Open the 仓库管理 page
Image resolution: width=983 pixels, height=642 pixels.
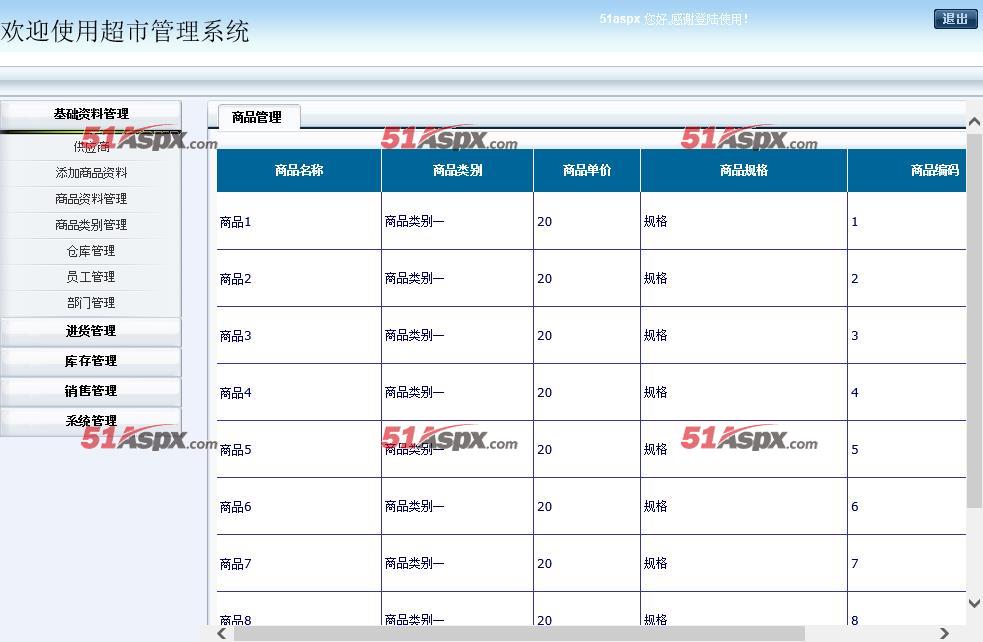click(90, 250)
